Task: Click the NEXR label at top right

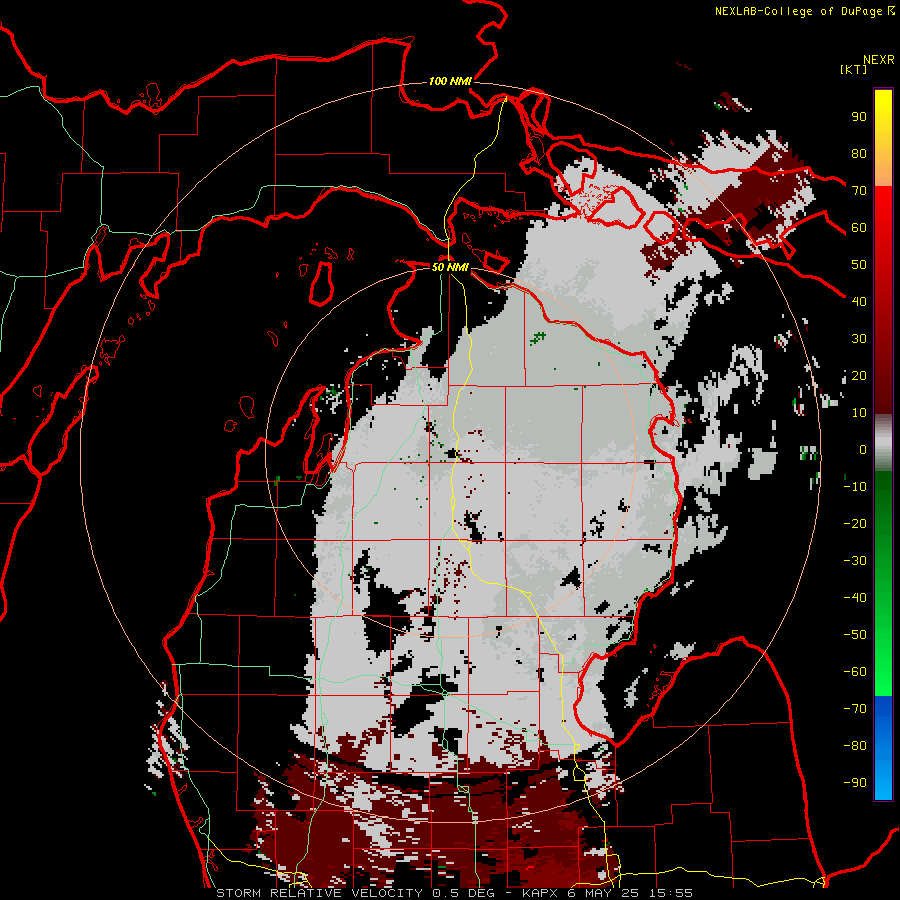Action: click(x=879, y=60)
